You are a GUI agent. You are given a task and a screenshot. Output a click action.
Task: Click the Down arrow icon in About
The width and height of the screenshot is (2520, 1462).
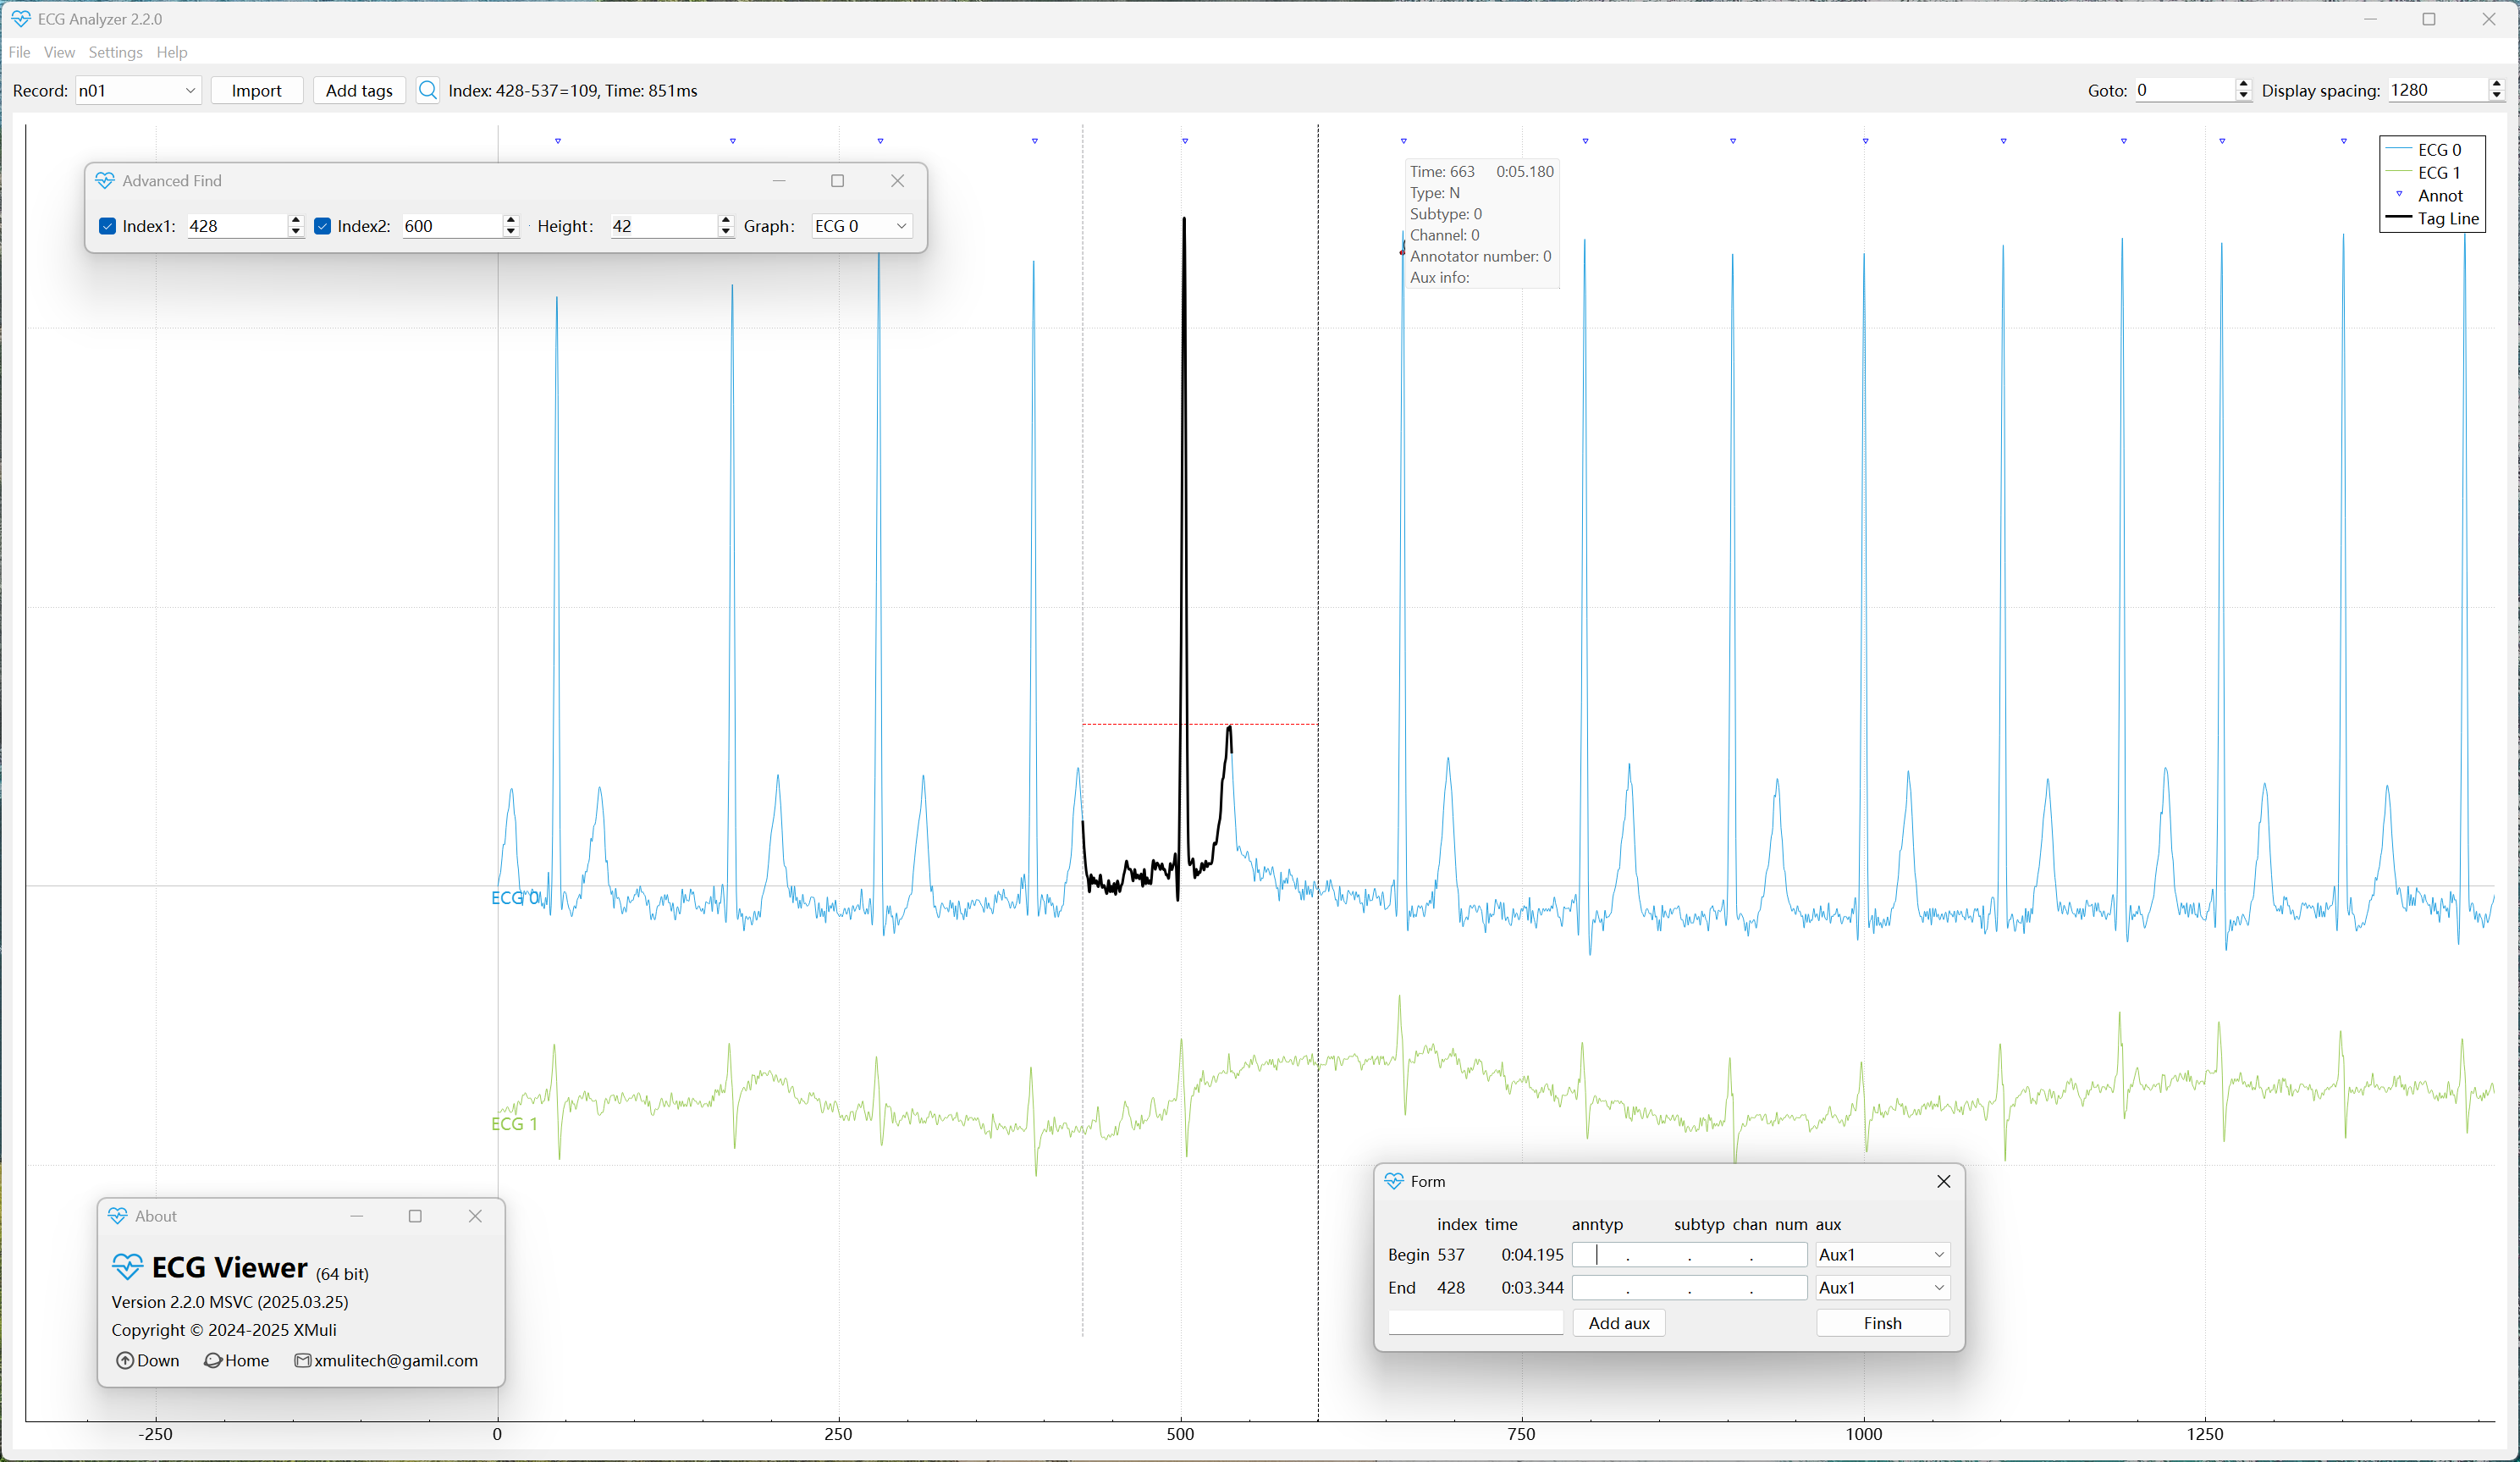125,1360
